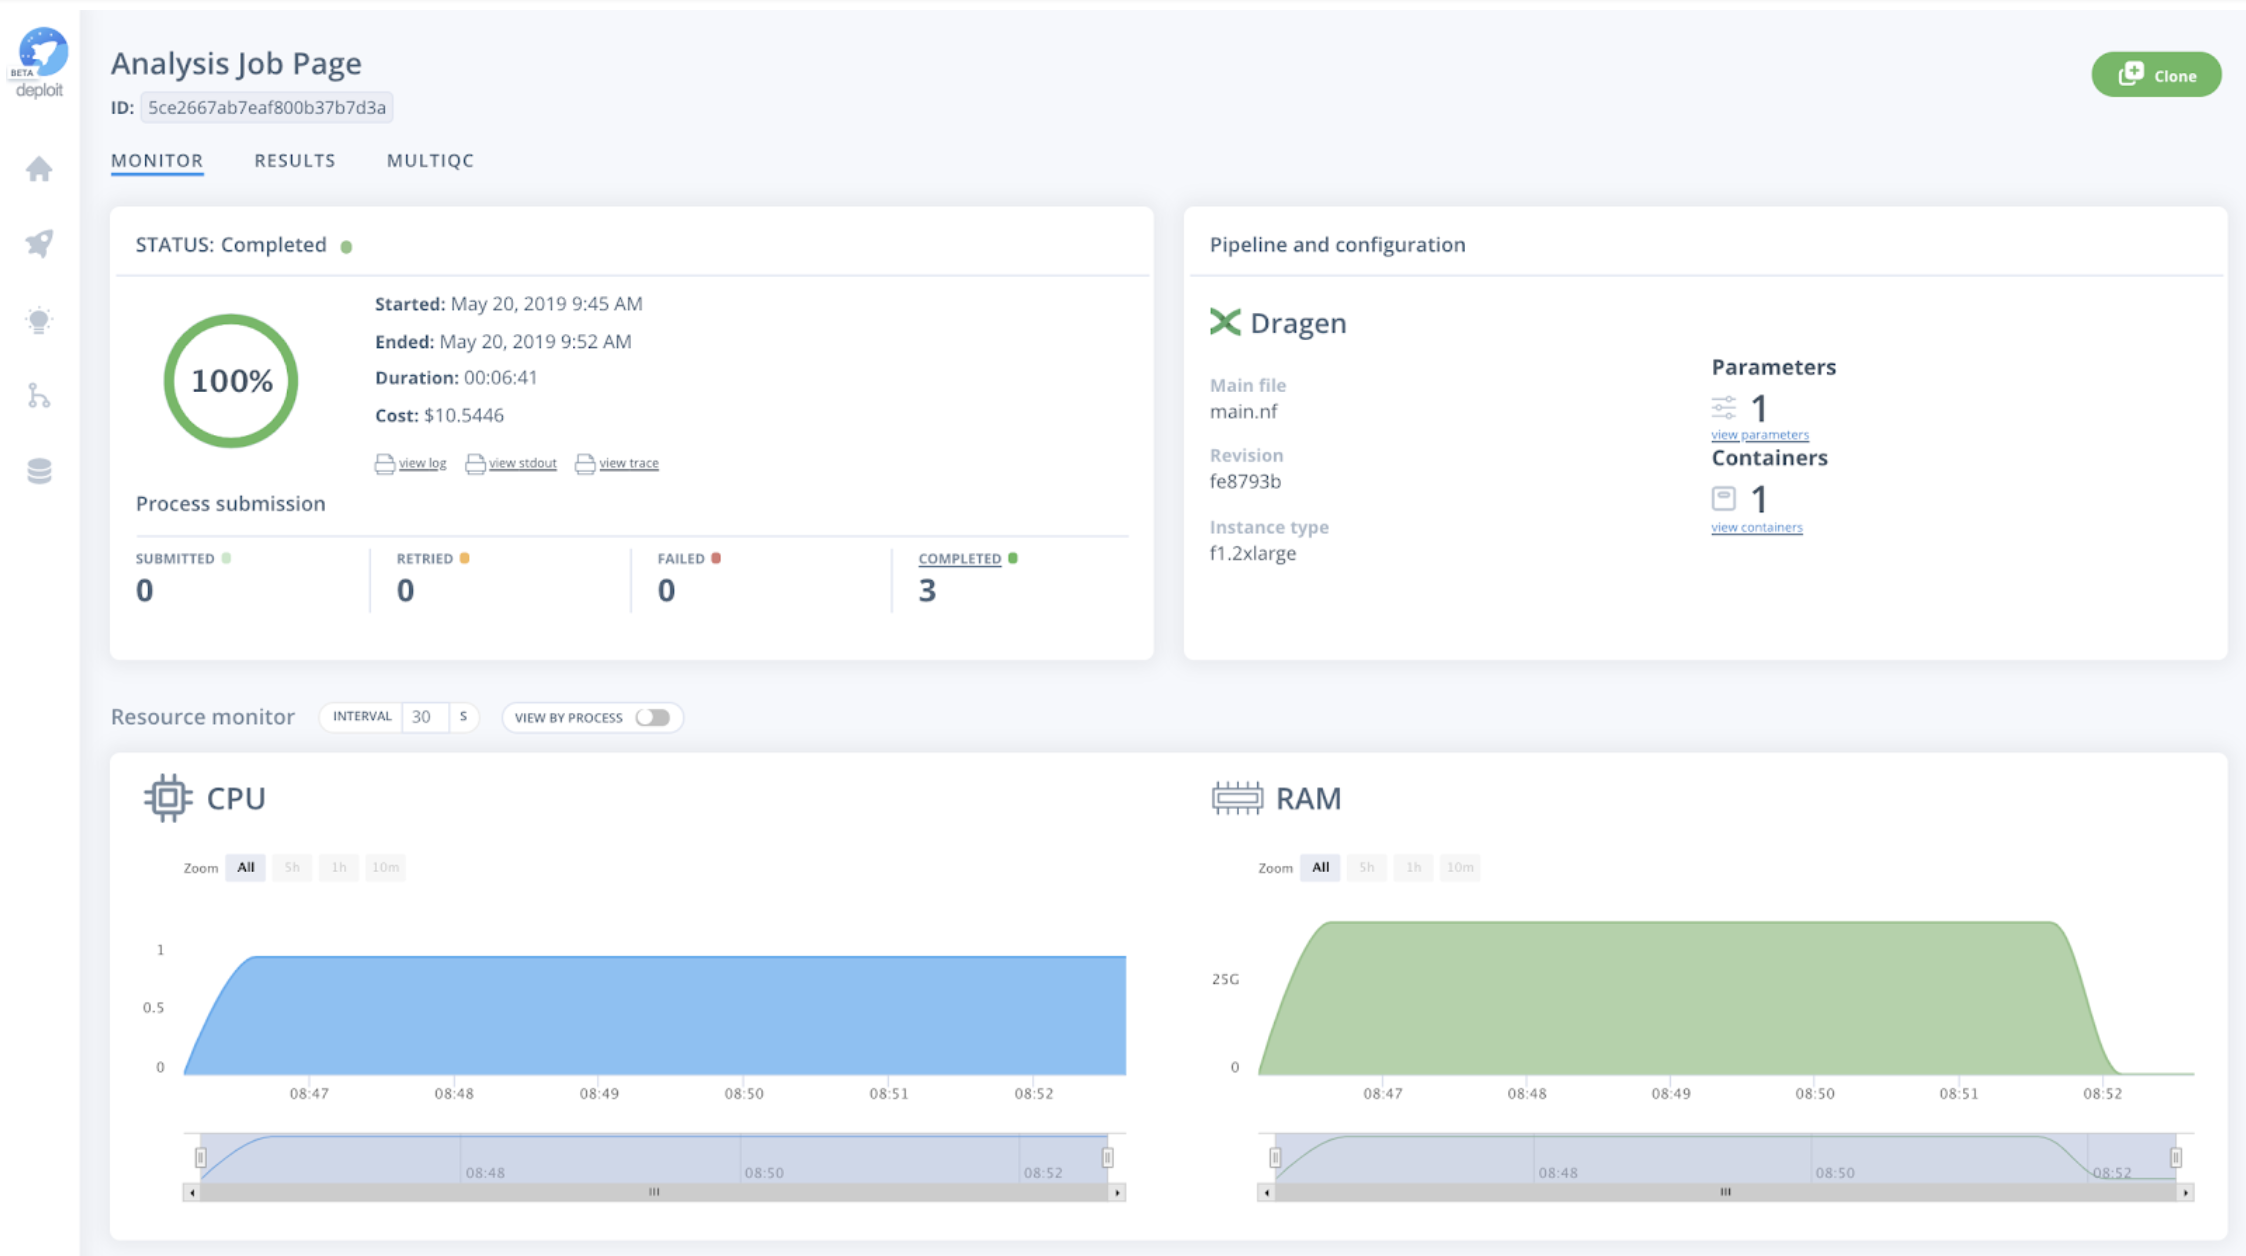Click the Cost value $10.5446
The width and height of the screenshot is (2246, 1256).
[464, 415]
